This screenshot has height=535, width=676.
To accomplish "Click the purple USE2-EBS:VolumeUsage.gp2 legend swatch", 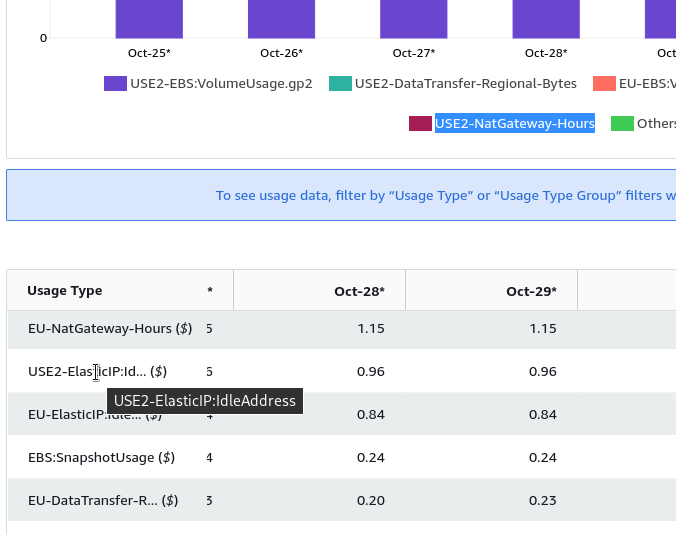I will 115,84.
